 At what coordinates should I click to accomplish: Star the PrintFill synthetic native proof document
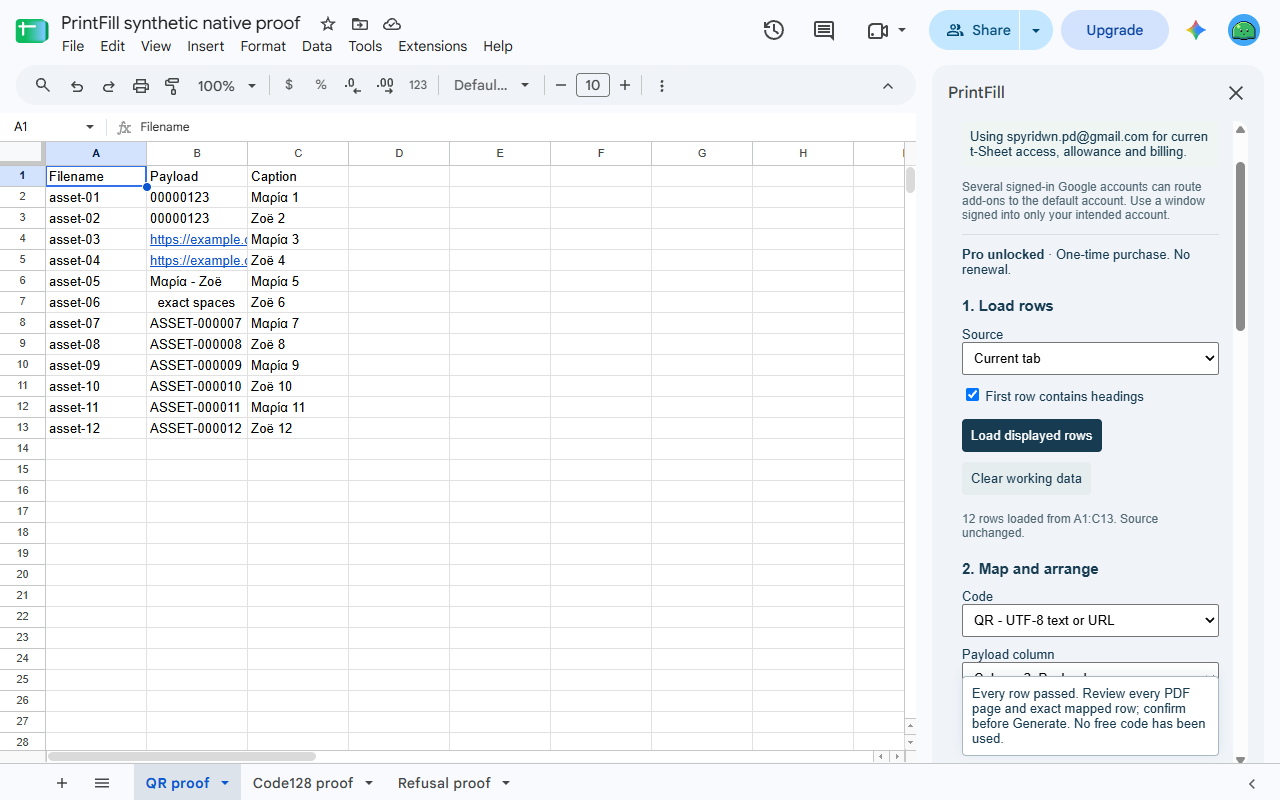328,24
